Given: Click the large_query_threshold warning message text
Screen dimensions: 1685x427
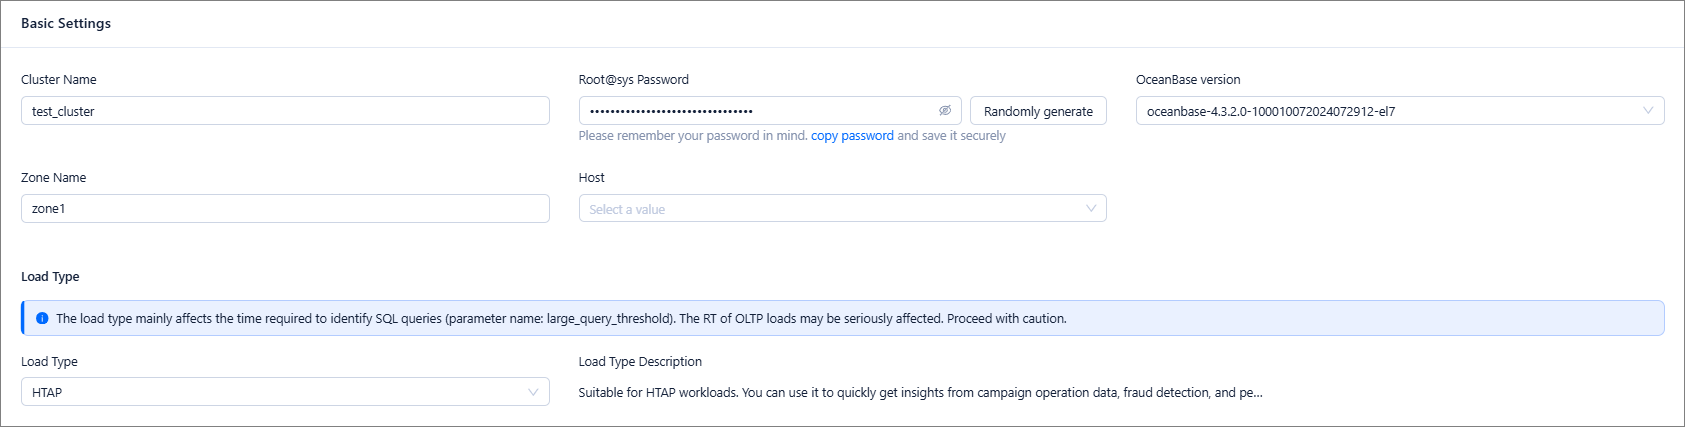Looking at the screenshot, I should (x=561, y=319).
